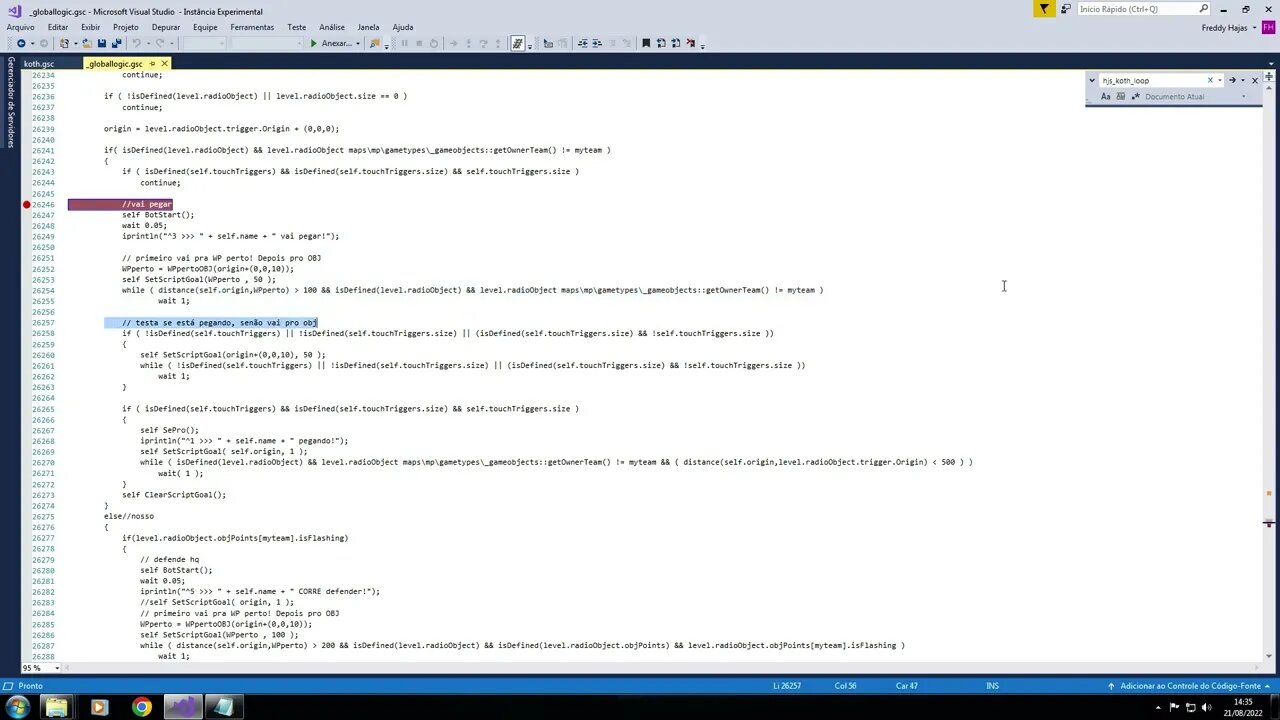
Task: Toggle Match whole word in find box
Action: click(x=1121, y=97)
